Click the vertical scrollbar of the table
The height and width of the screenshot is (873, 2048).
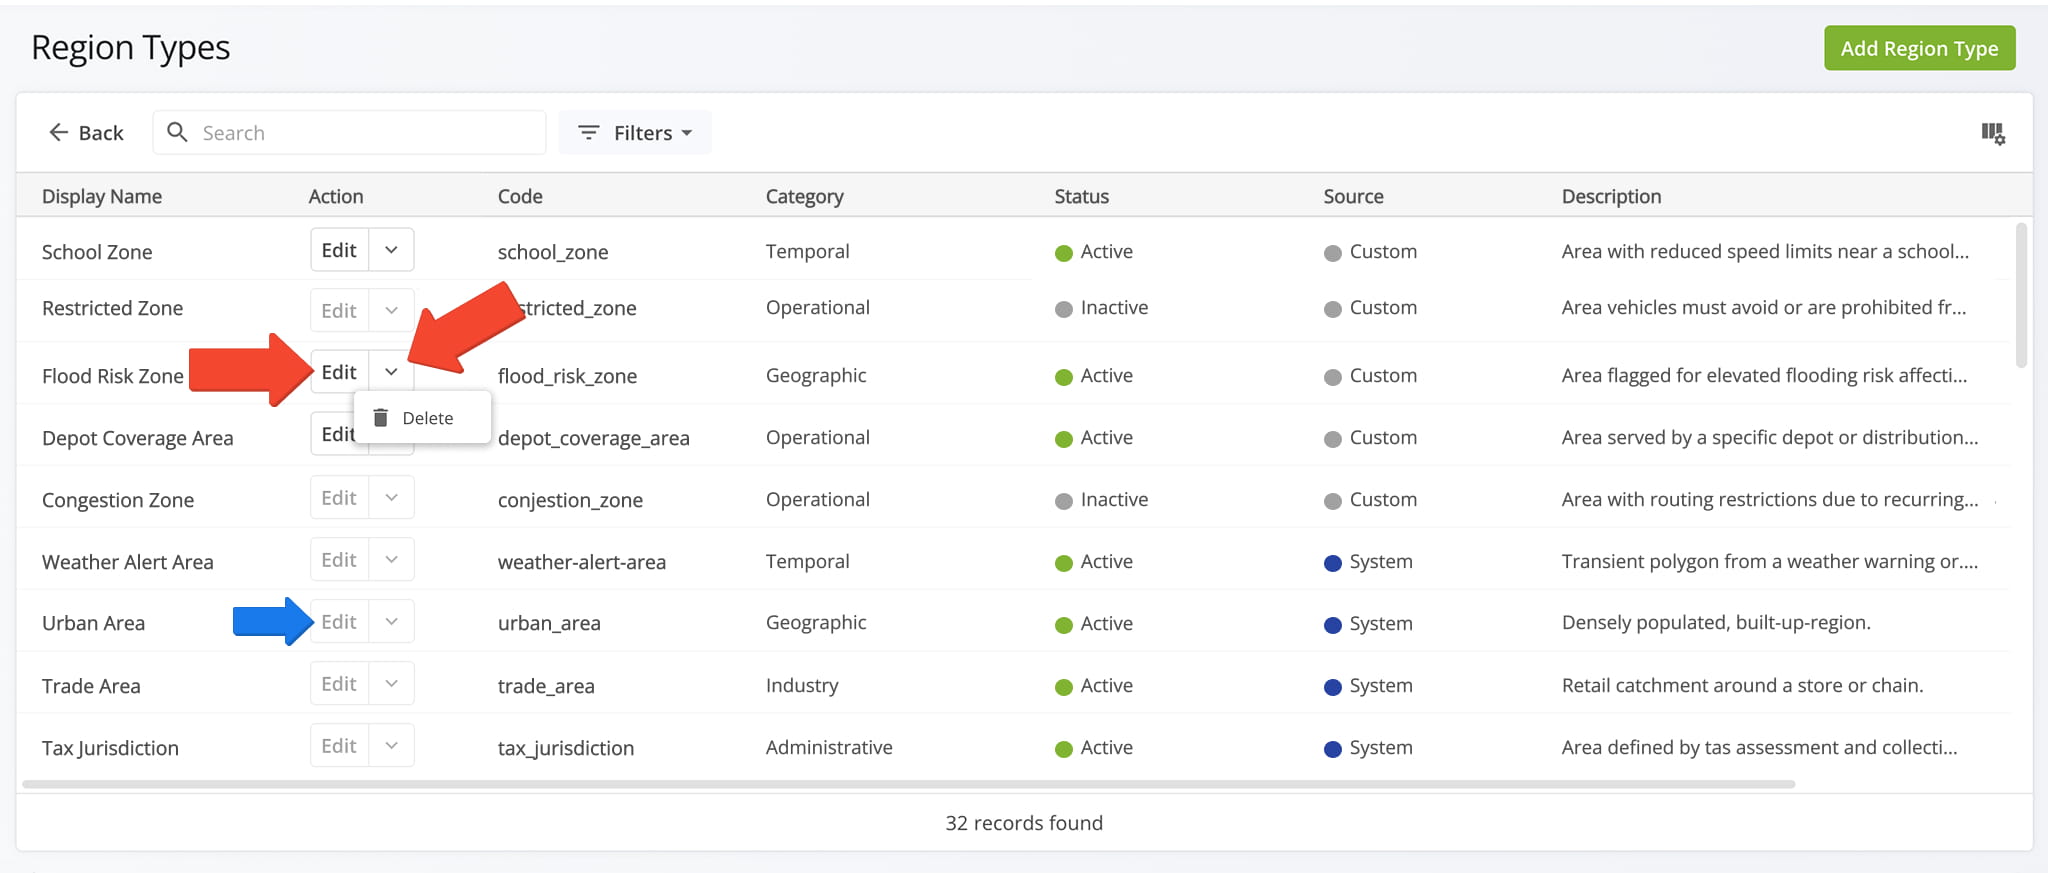pos(2021,295)
